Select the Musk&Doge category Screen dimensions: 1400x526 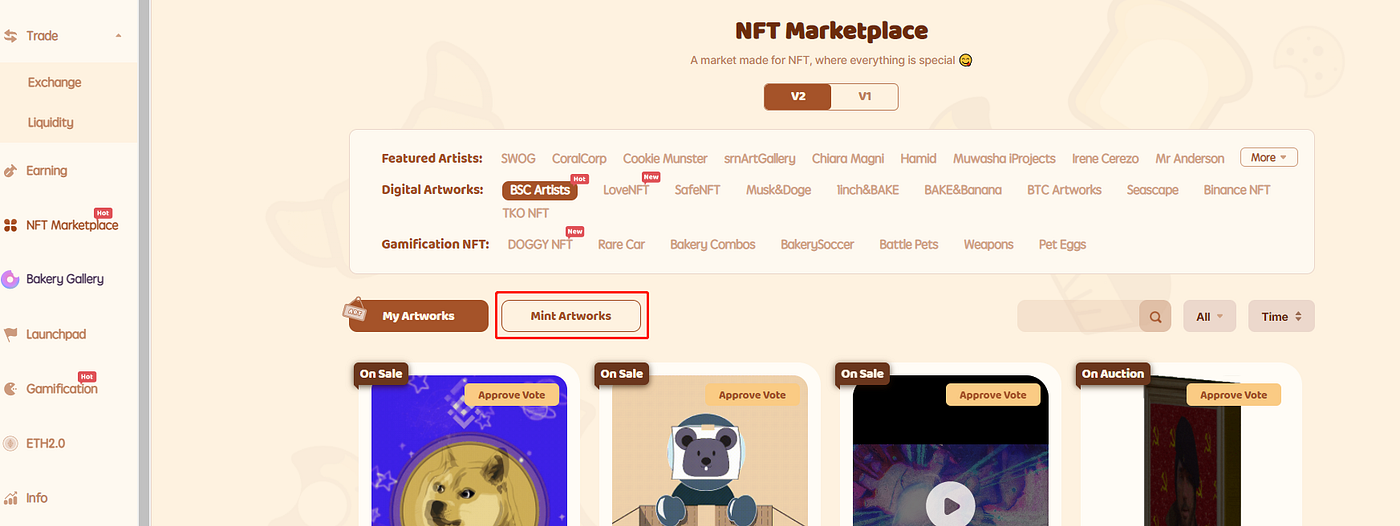[x=778, y=190]
